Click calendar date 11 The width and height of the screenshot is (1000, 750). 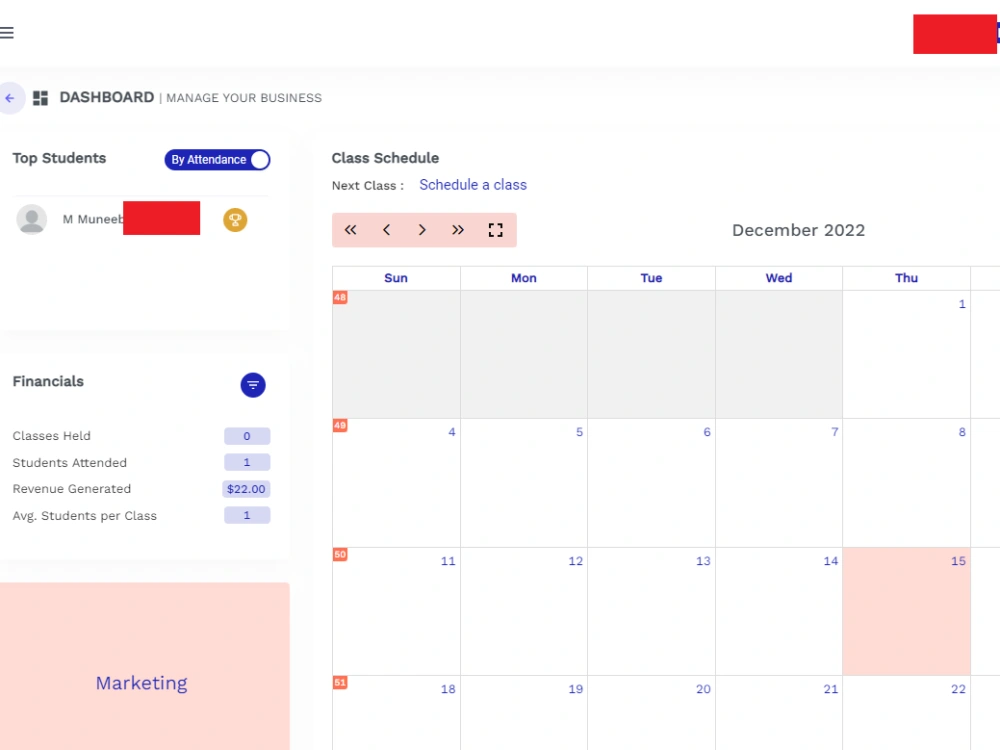pyautogui.click(x=448, y=561)
